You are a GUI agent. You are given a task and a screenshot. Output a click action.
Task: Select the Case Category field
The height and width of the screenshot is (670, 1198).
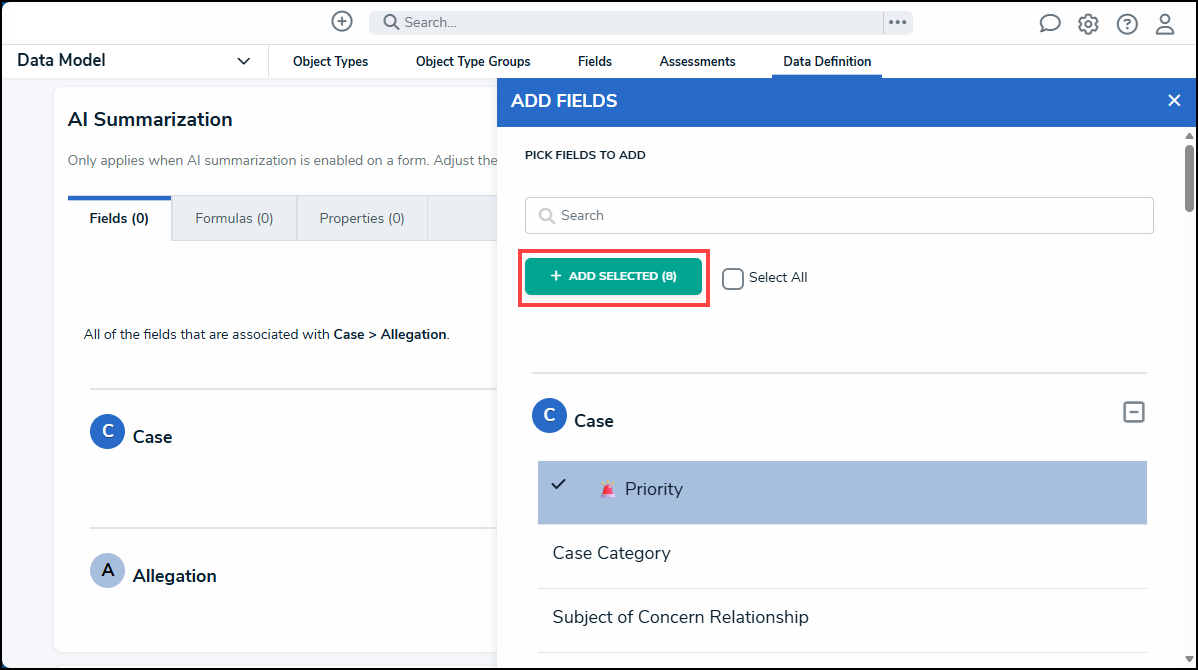pos(611,553)
